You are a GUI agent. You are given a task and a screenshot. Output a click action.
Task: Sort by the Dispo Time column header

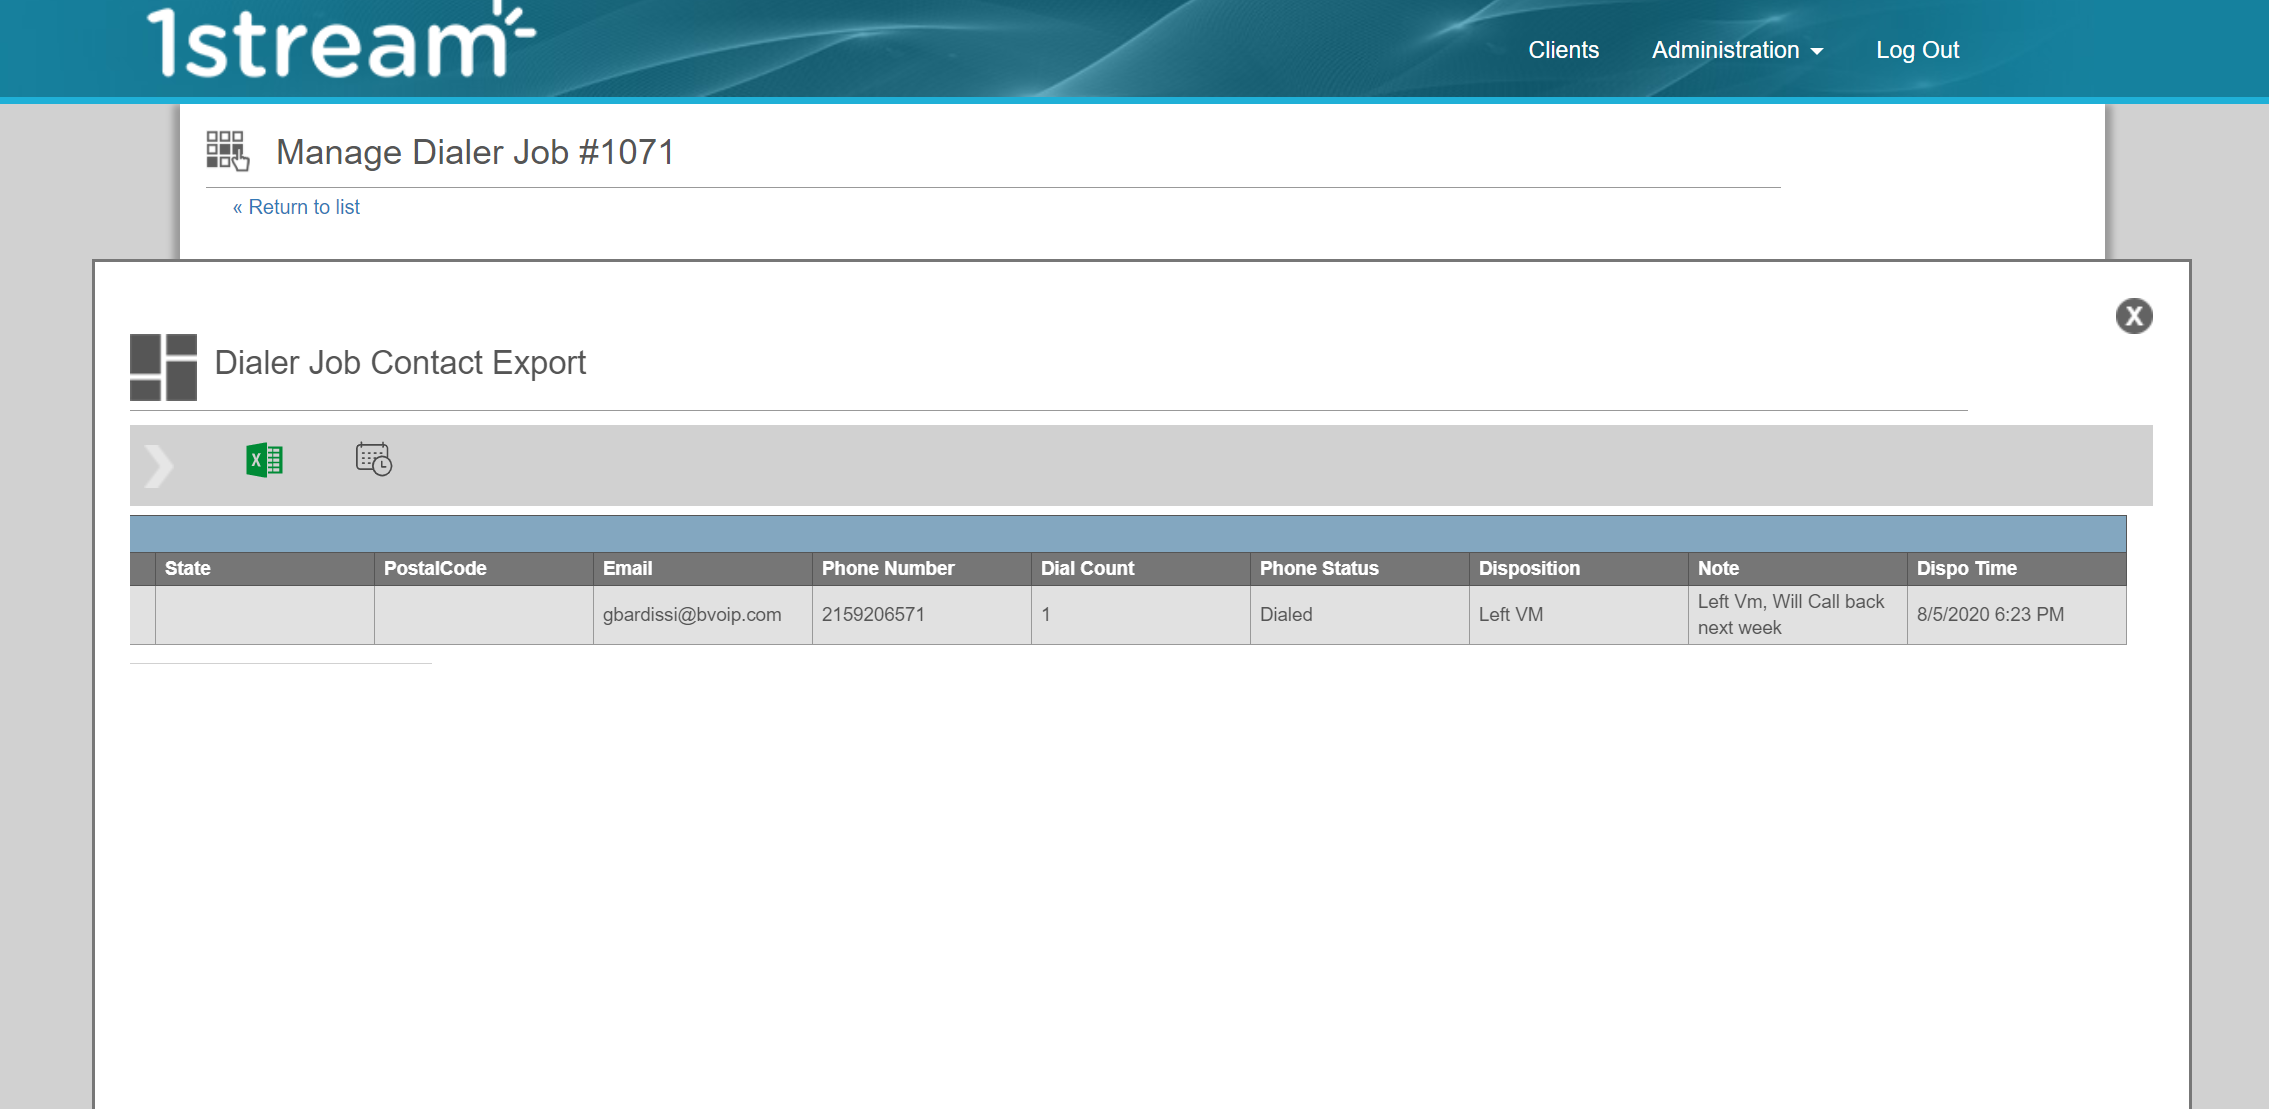pos(2017,568)
